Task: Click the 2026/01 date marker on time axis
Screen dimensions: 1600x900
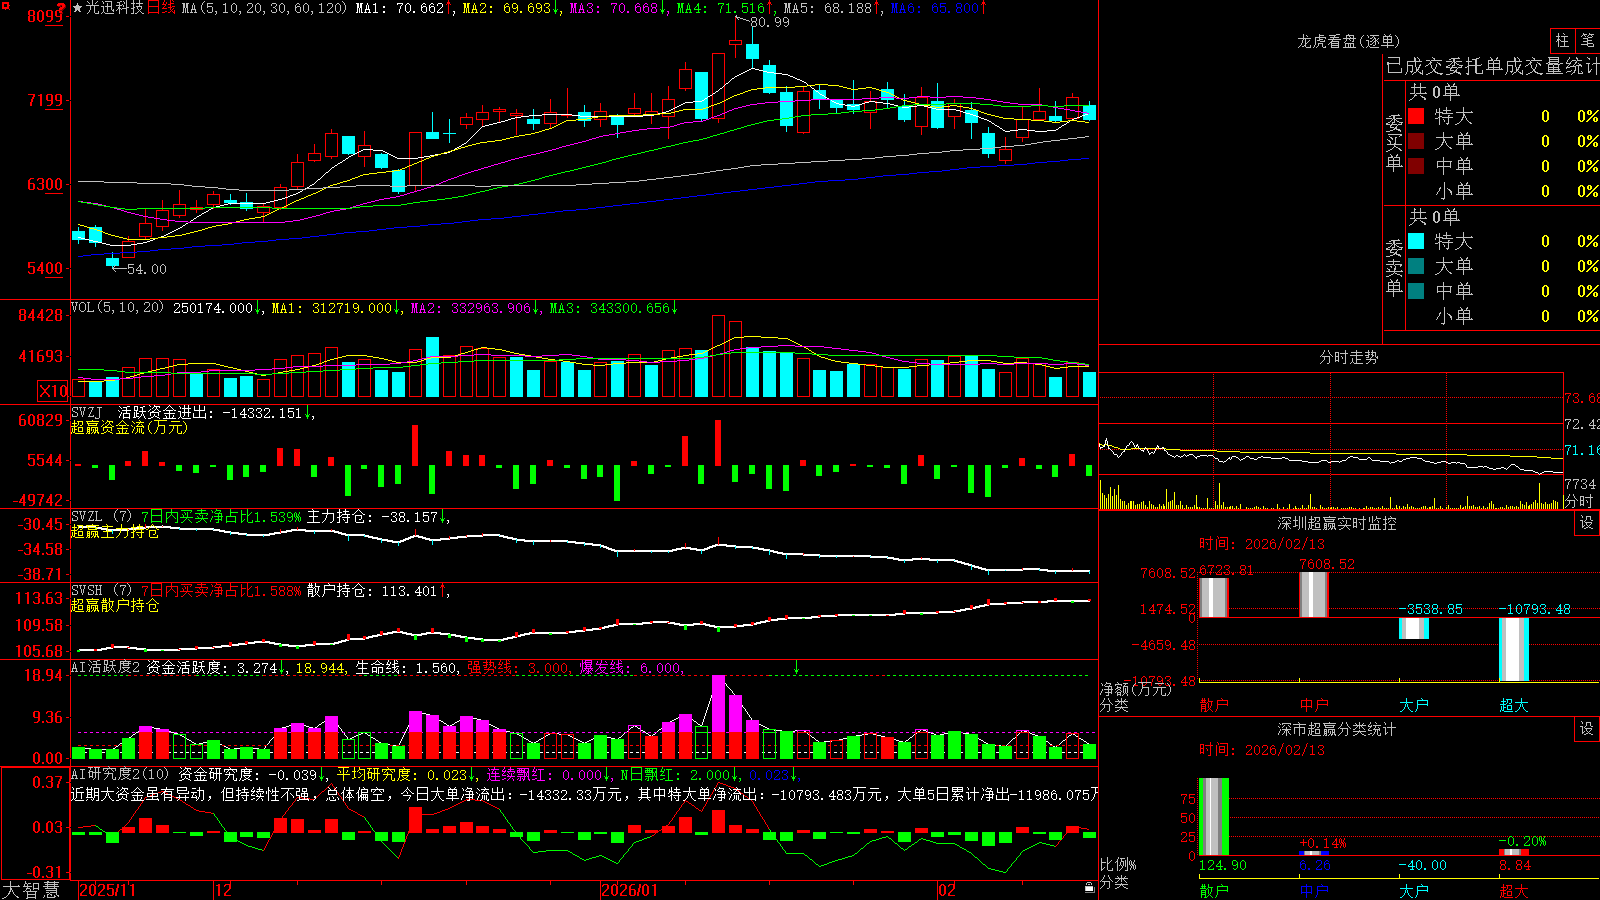Action: (630, 890)
